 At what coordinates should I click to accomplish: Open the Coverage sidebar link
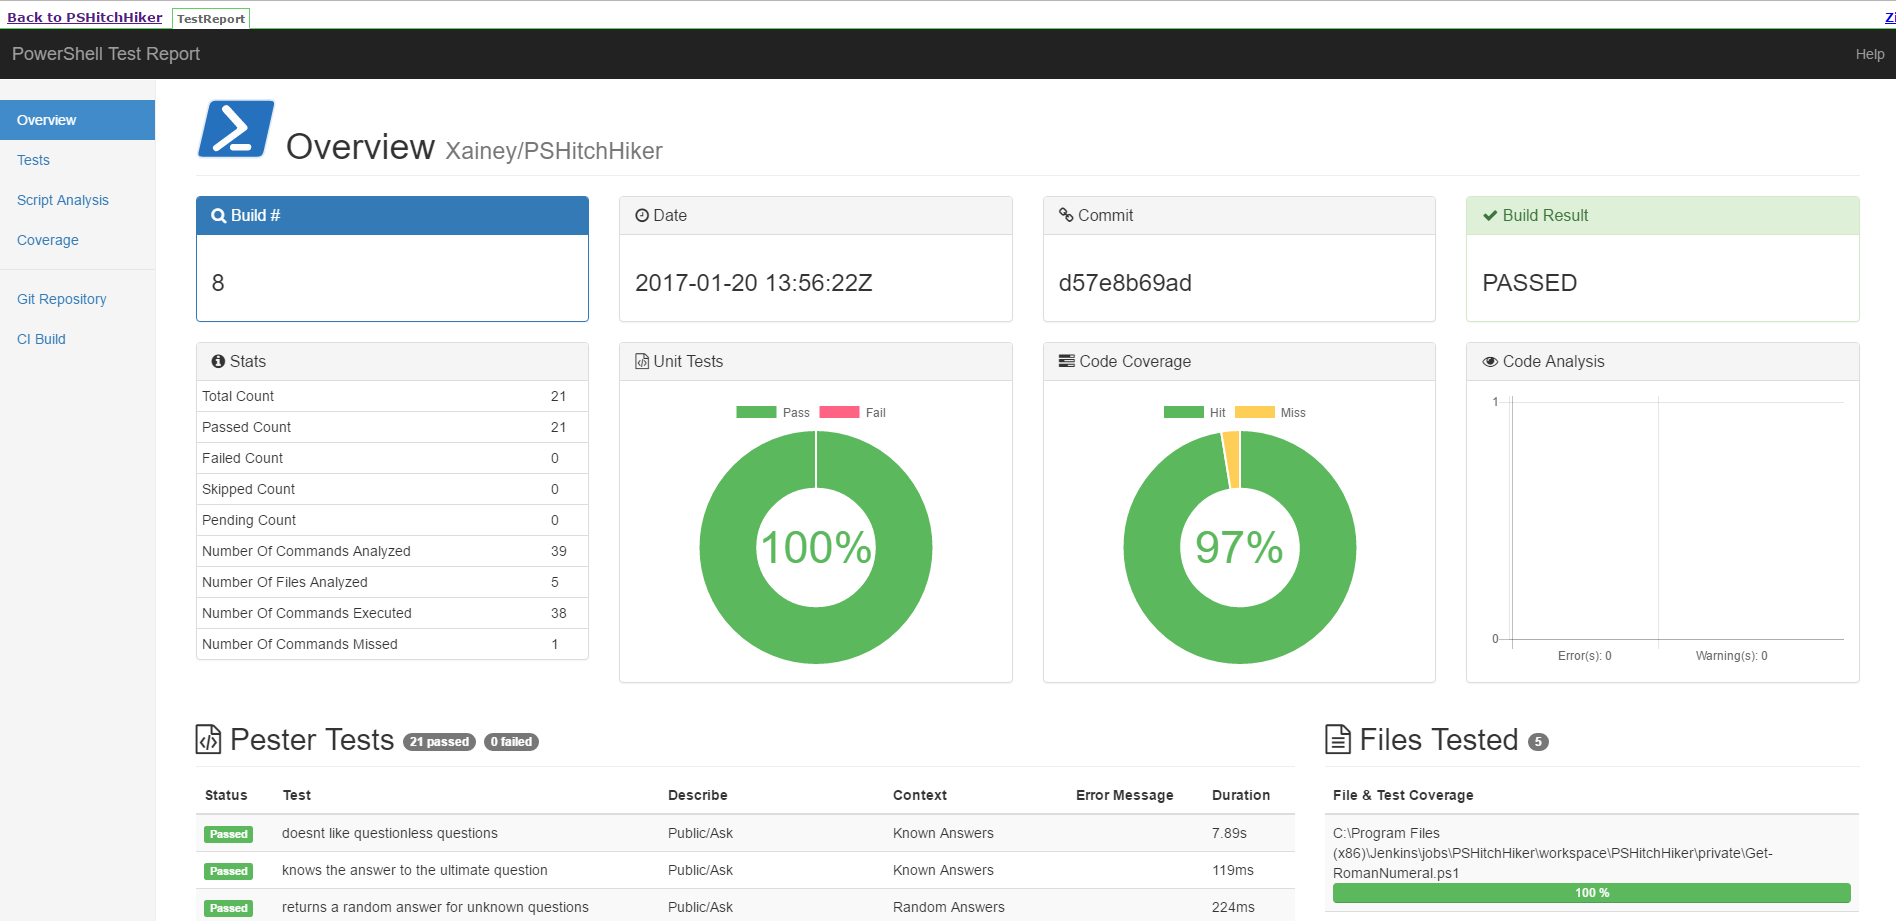click(48, 240)
